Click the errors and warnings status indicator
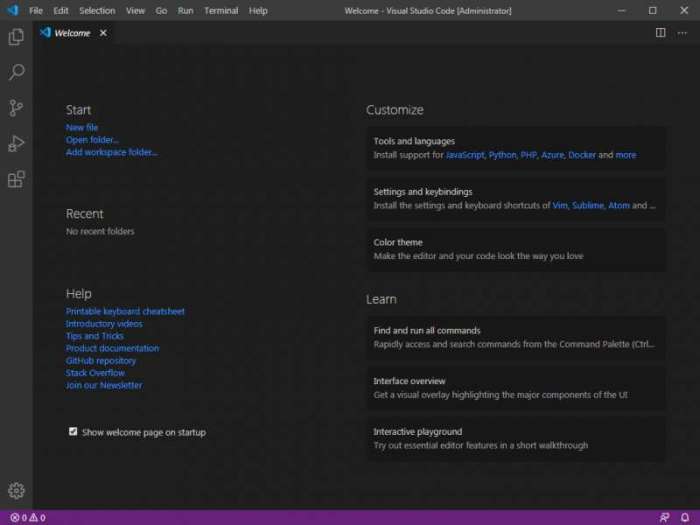Image resolution: width=700 pixels, height=525 pixels. 28,517
